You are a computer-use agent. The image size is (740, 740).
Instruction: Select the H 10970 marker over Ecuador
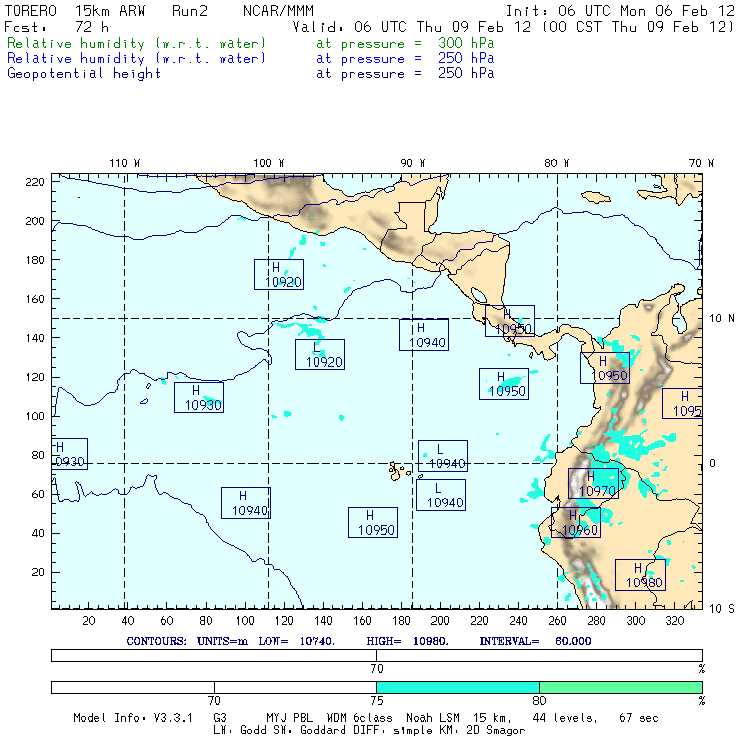point(593,484)
